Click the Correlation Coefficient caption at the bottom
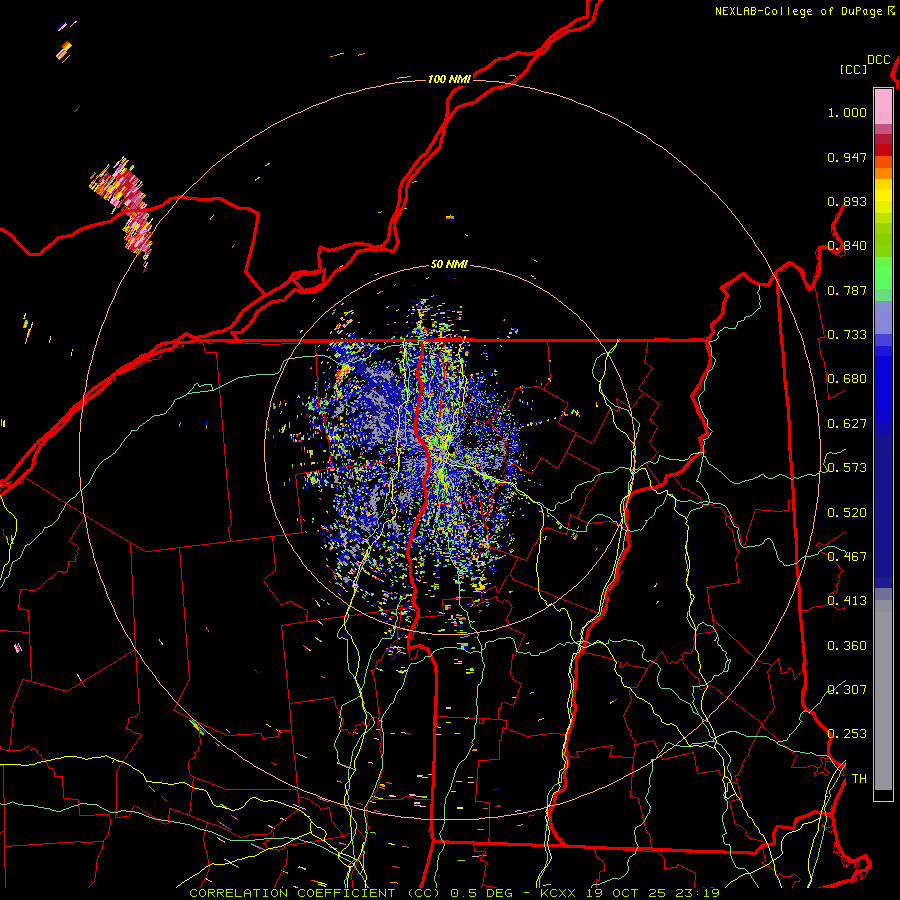Screen dimensions: 900x900 [454, 893]
